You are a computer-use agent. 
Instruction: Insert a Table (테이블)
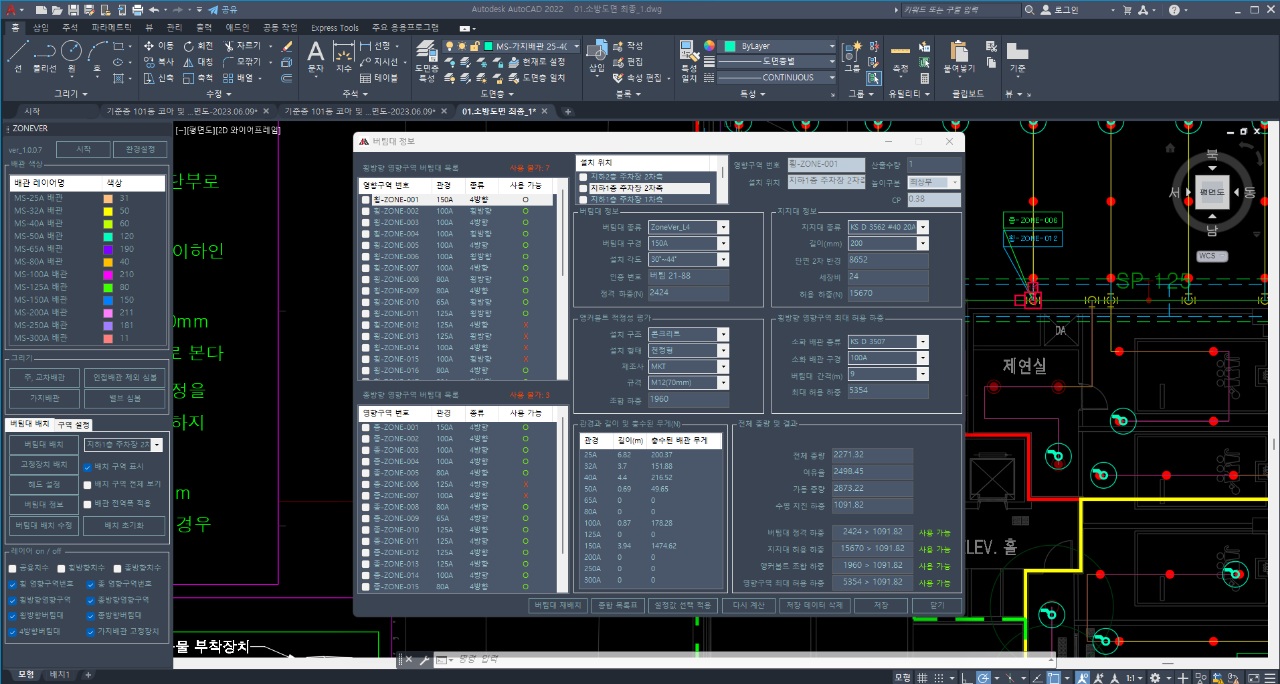click(379, 78)
